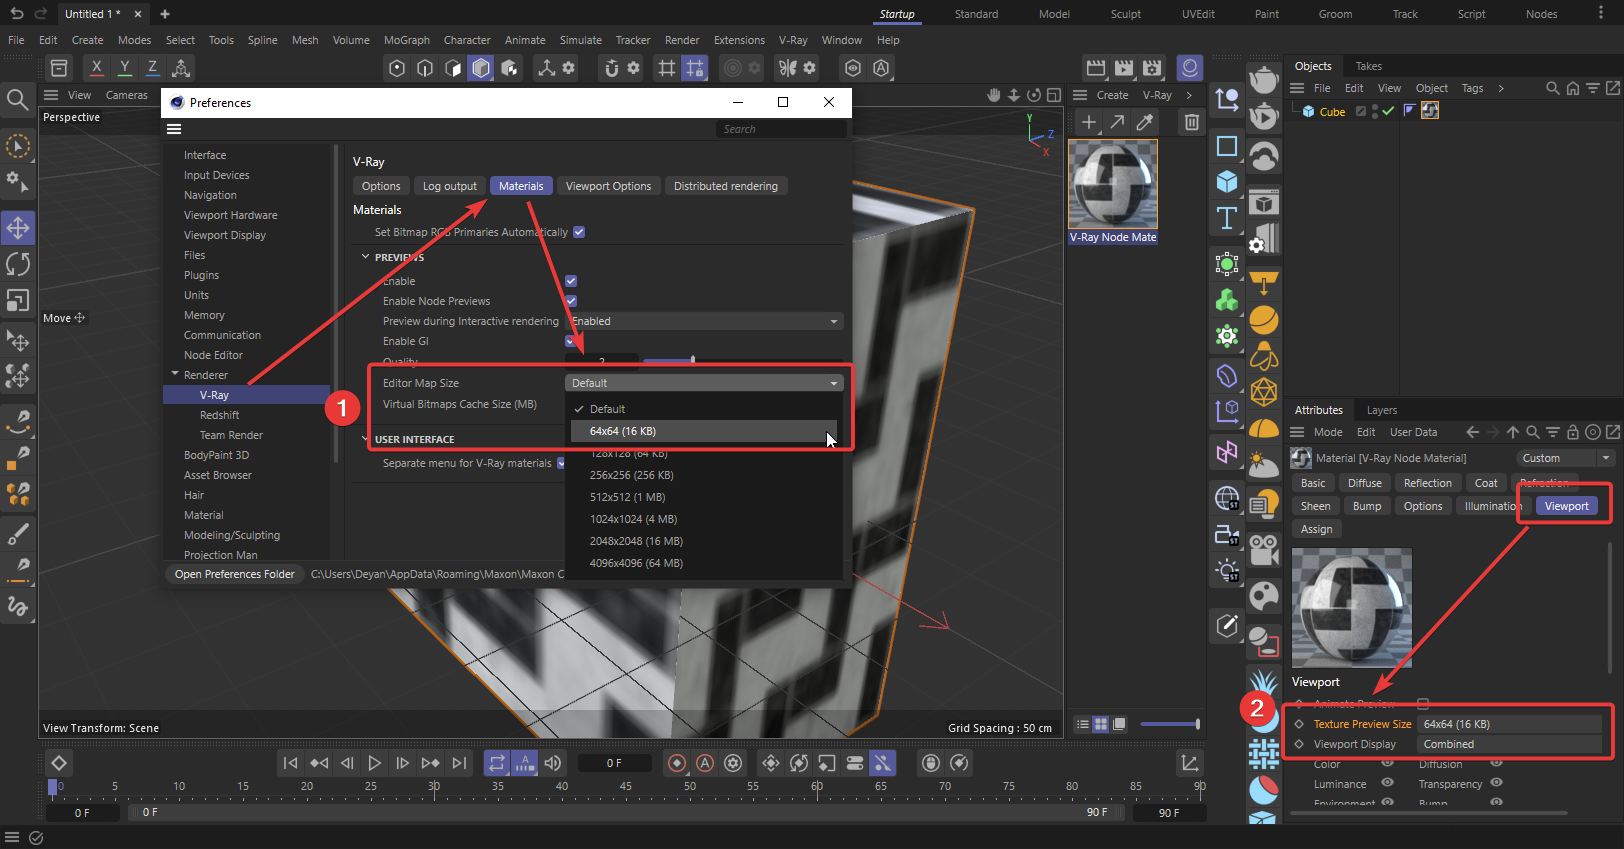Click the render to picture viewer icon
Image resolution: width=1624 pixels, height=849 pixels.
[1124, 67]
